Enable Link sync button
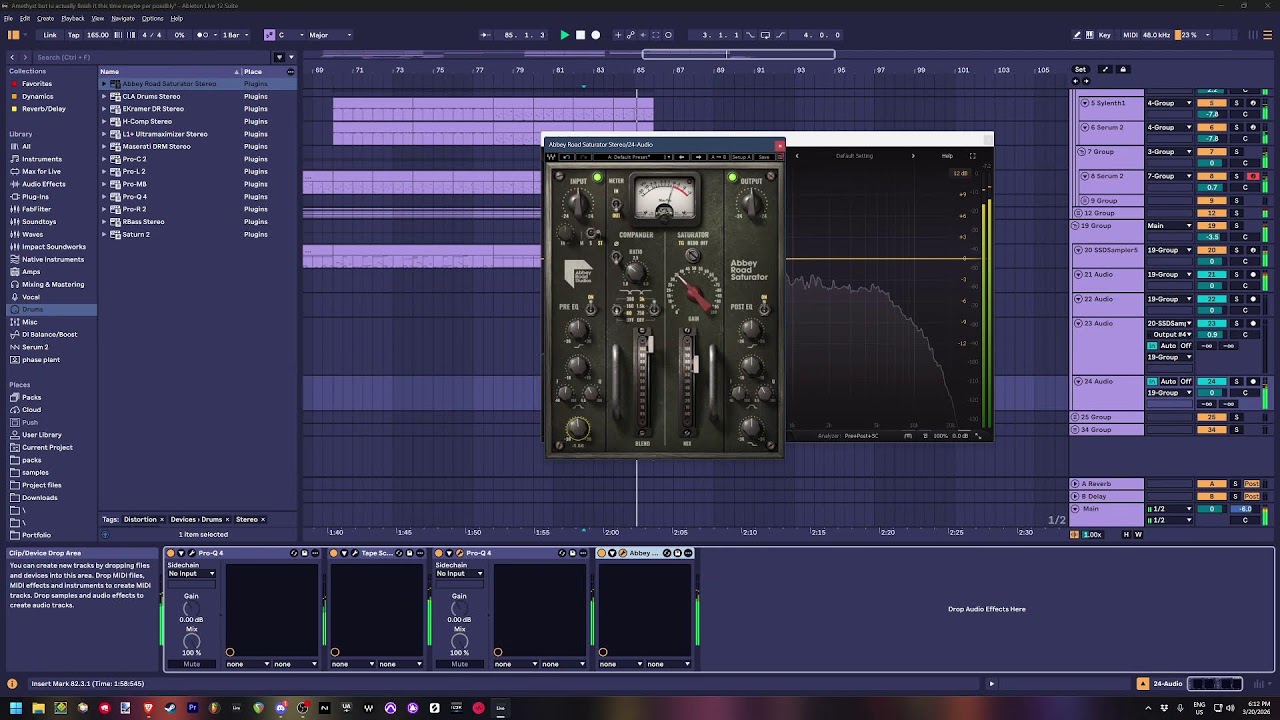 point(50,35)
